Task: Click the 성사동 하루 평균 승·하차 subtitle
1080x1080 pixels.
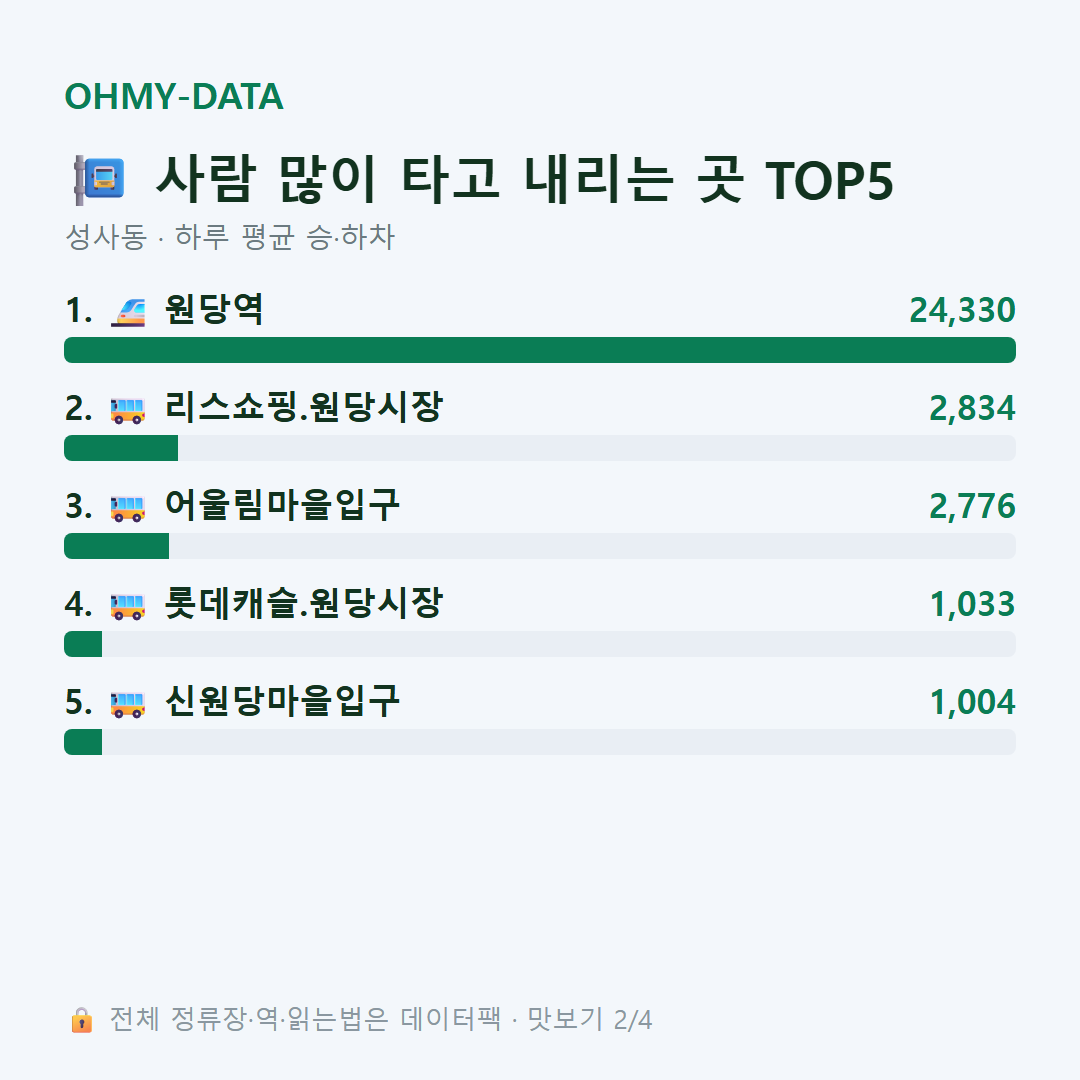Action: [229, 237]
